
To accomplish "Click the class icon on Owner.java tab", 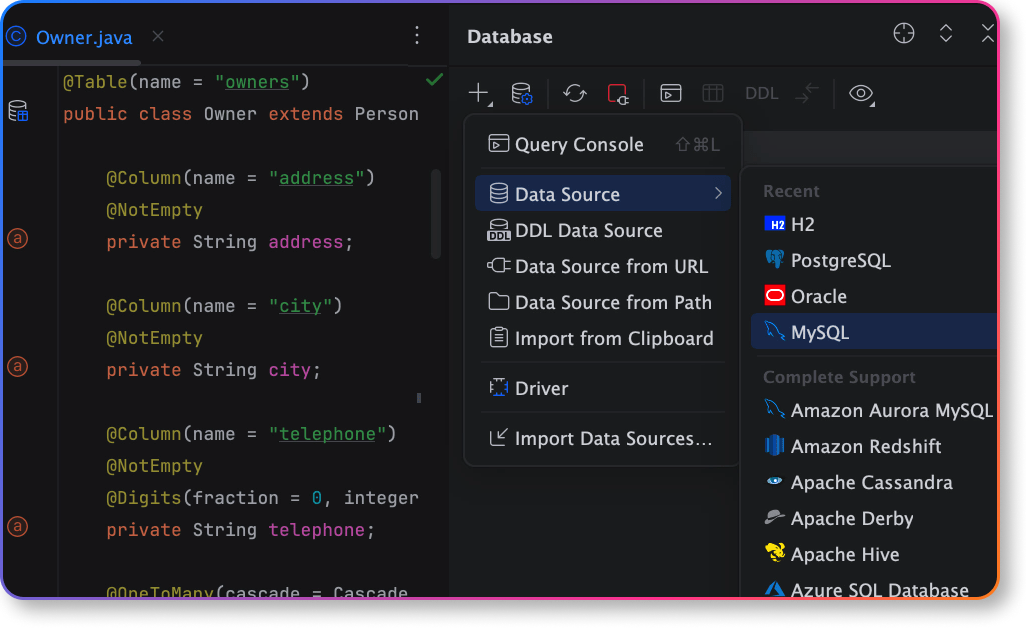I will point(16,37).
